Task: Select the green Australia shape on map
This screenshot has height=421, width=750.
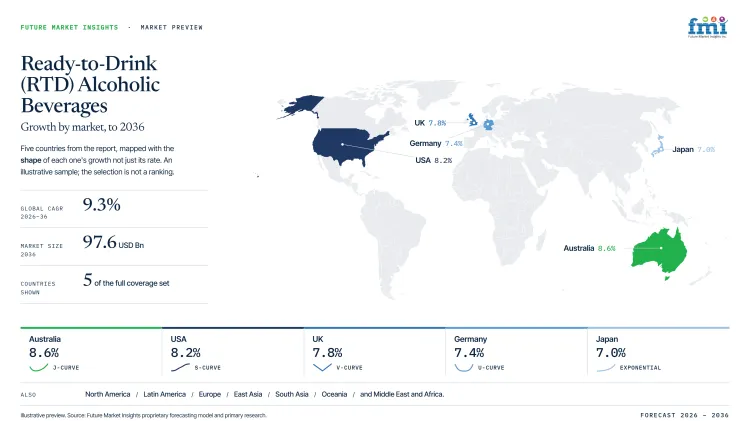Action: click(x=660, y=252)
